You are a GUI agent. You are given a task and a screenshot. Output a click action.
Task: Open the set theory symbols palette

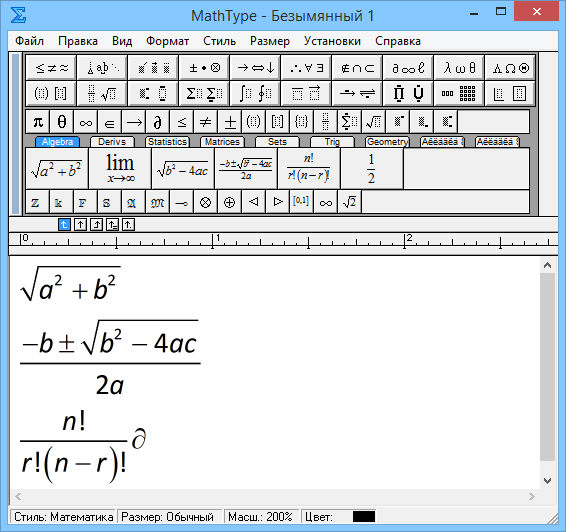coord(357,67)
